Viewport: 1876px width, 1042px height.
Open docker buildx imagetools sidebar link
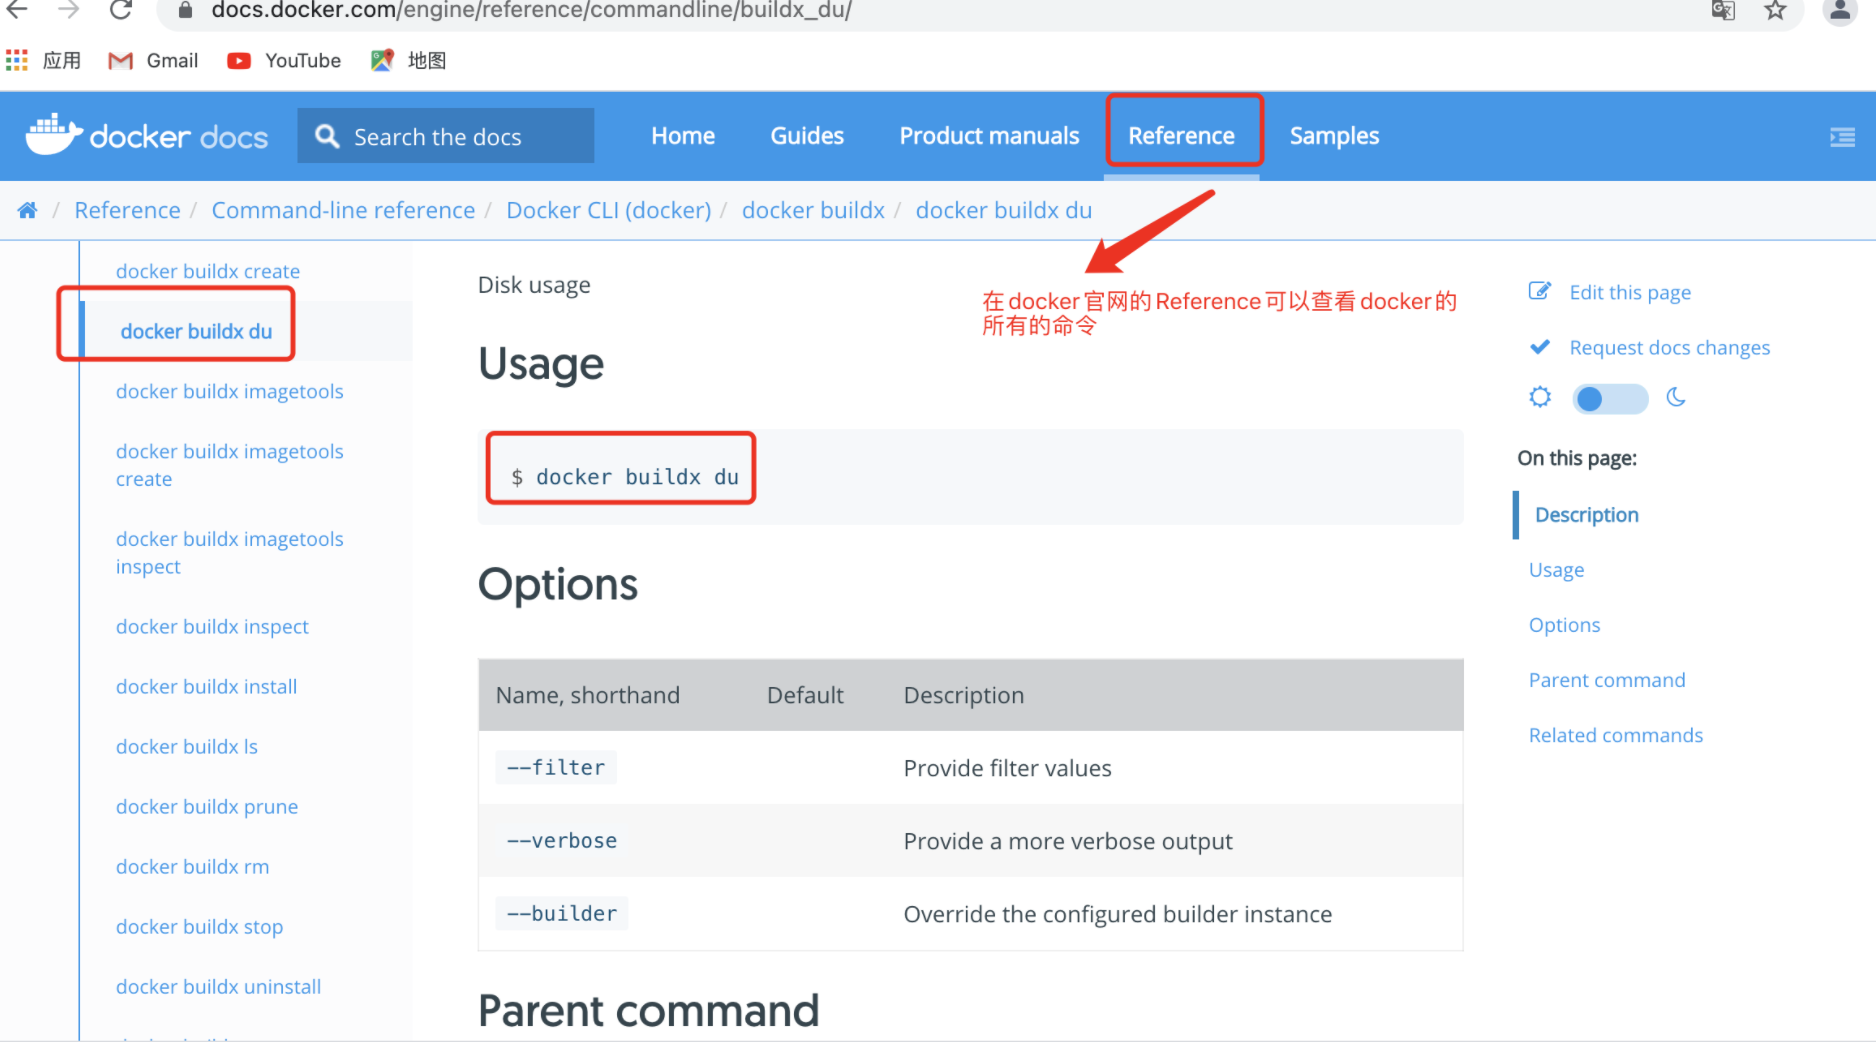(x=229, y=391)
